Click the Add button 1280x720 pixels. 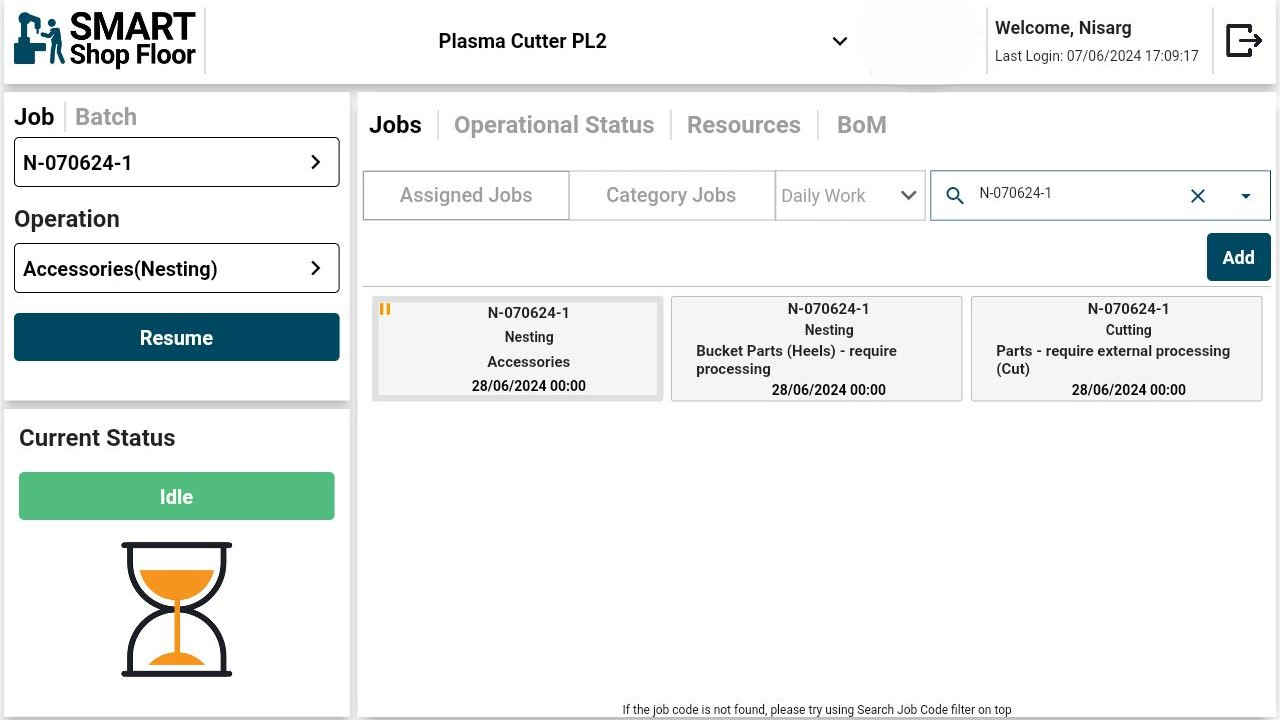pos(1238,257)
